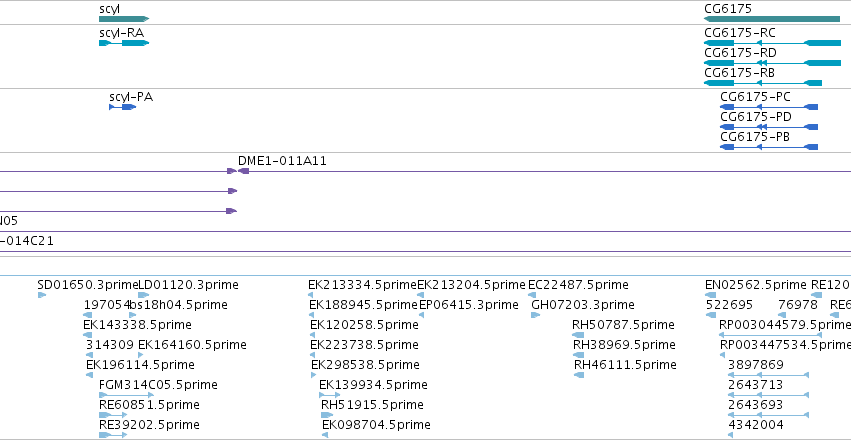Open the EK213334.5prime EST label
The height and width of the screenshot is (440, 851).
pos(363,285)
